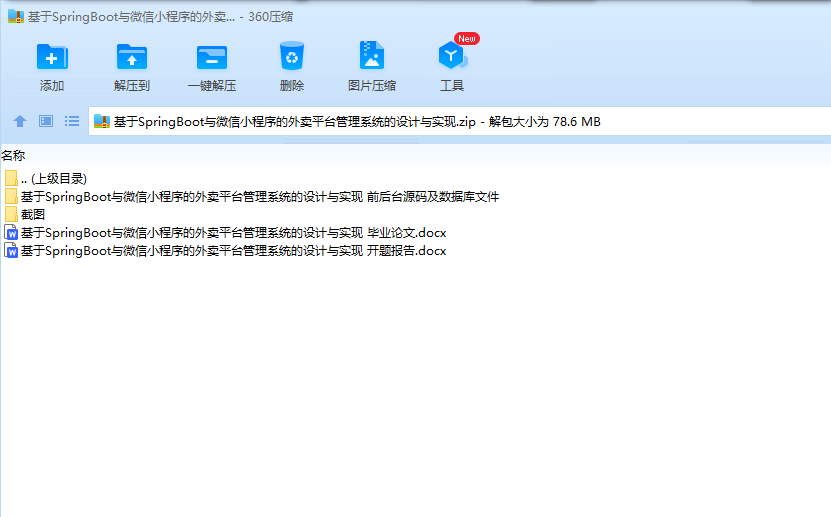Image resolution: width=831 pixels, height=517 pixels.
Task: Click the red New badge on 工具
Action: coord(466,39)
